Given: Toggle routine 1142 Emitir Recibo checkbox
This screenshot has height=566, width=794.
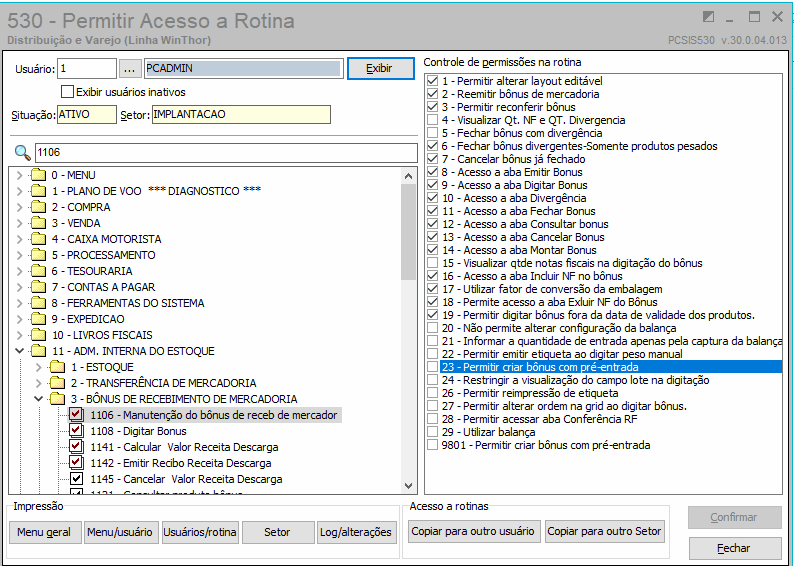Looking at the screenshot, I should click(x=76, y=463).
